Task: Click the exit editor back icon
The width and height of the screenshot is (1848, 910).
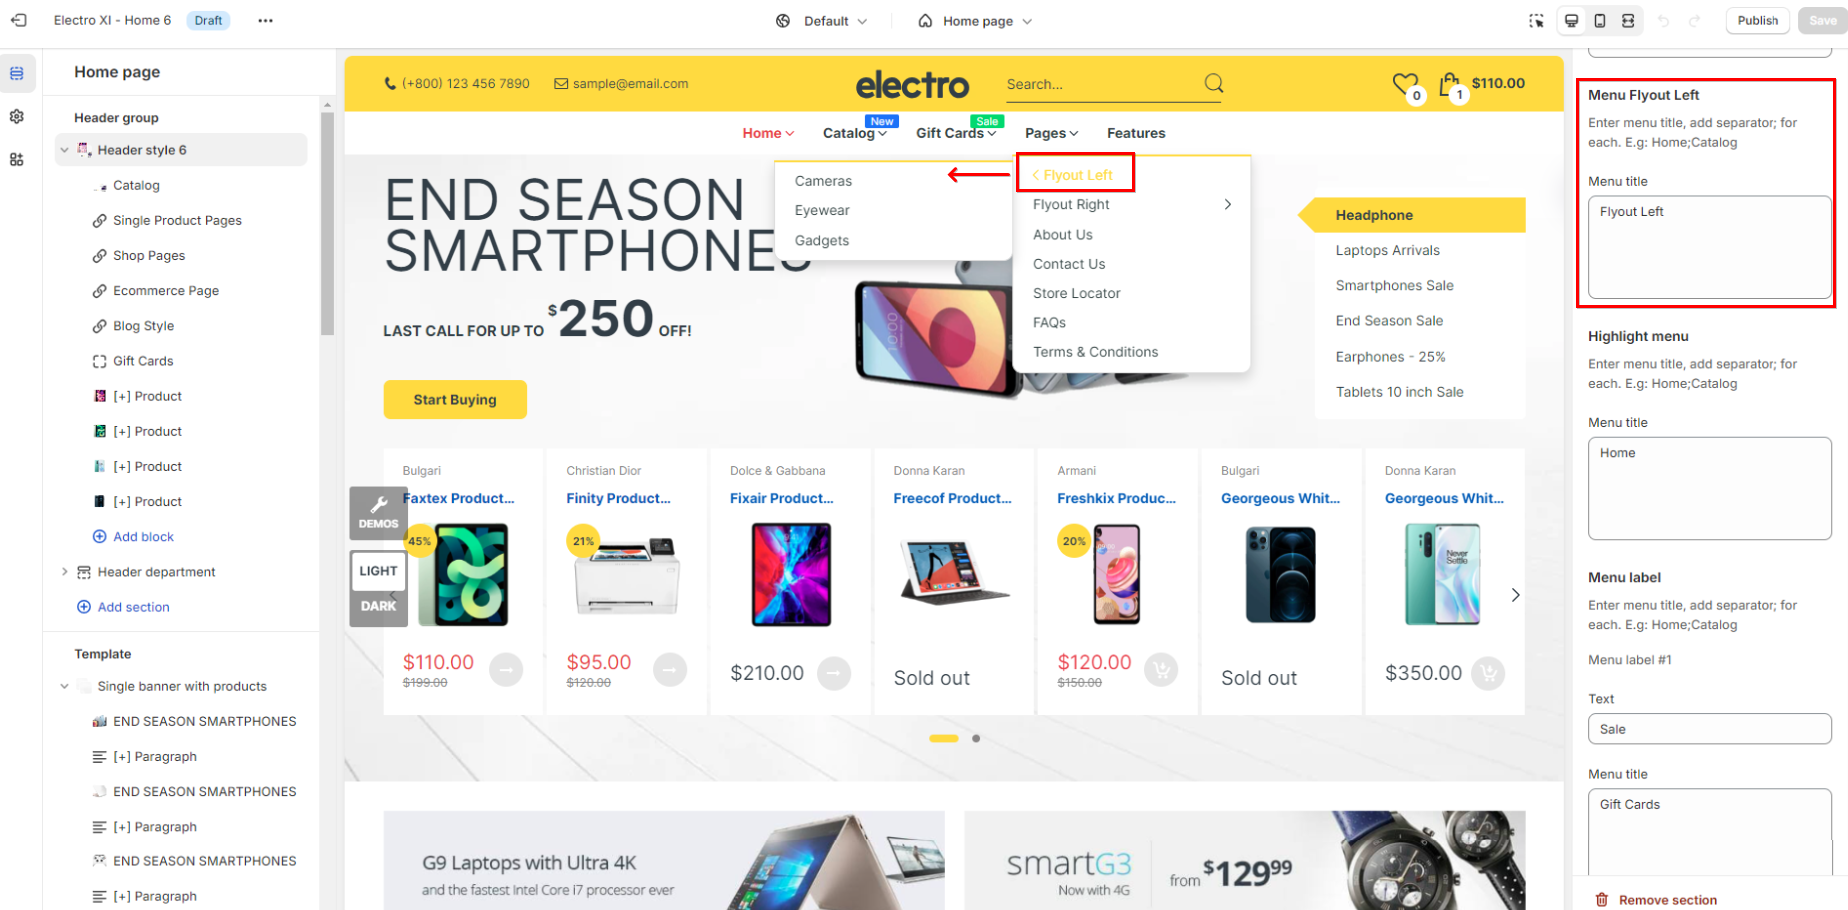Action: click(19, 20)
